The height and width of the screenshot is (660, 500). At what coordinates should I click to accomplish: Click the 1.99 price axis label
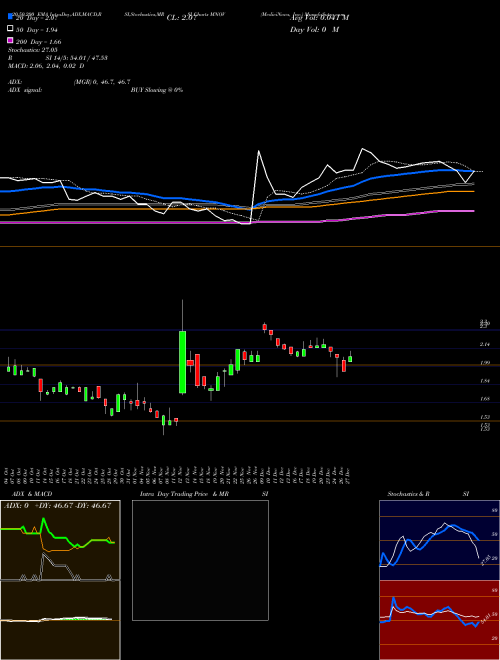pyautogui.click(x=485, y=362)
